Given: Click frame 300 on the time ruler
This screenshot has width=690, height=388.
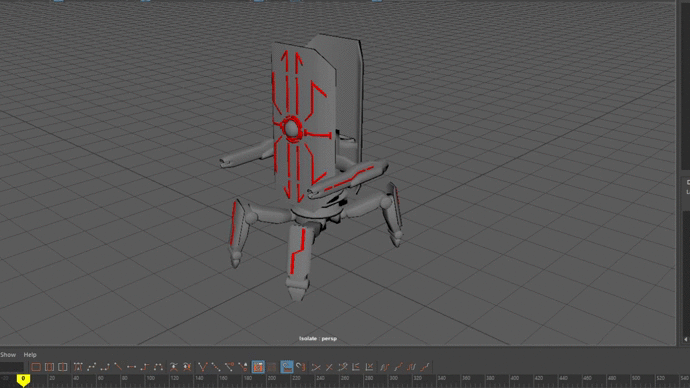Looking at the screenshot, I should (393, 378).
